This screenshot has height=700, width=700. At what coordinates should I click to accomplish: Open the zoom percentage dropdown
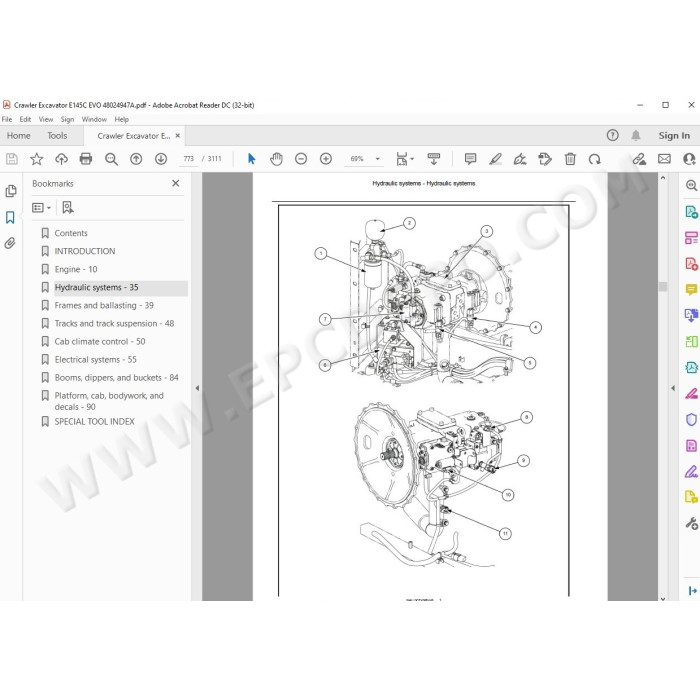(378, 159)
